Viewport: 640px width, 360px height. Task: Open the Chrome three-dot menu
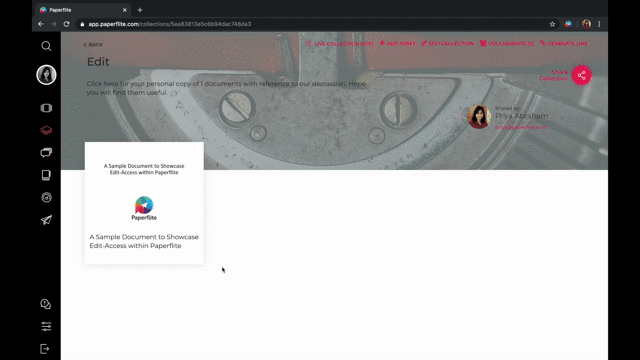(x=599, y=24)
